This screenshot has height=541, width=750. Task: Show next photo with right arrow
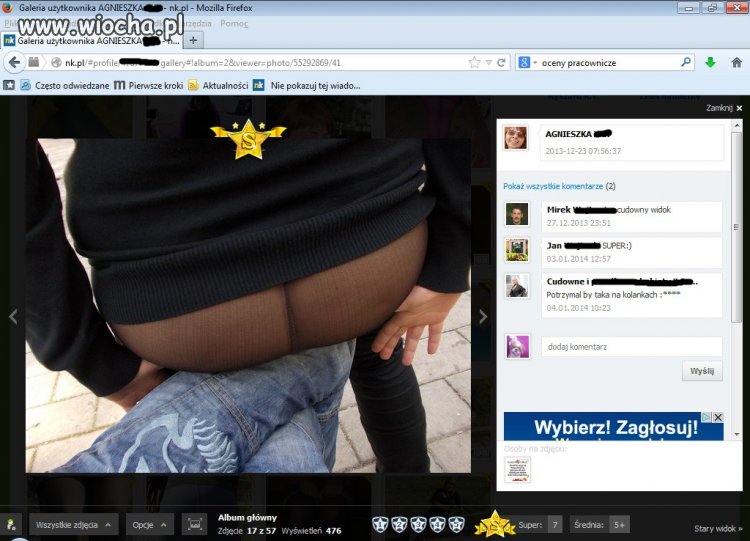483,316
